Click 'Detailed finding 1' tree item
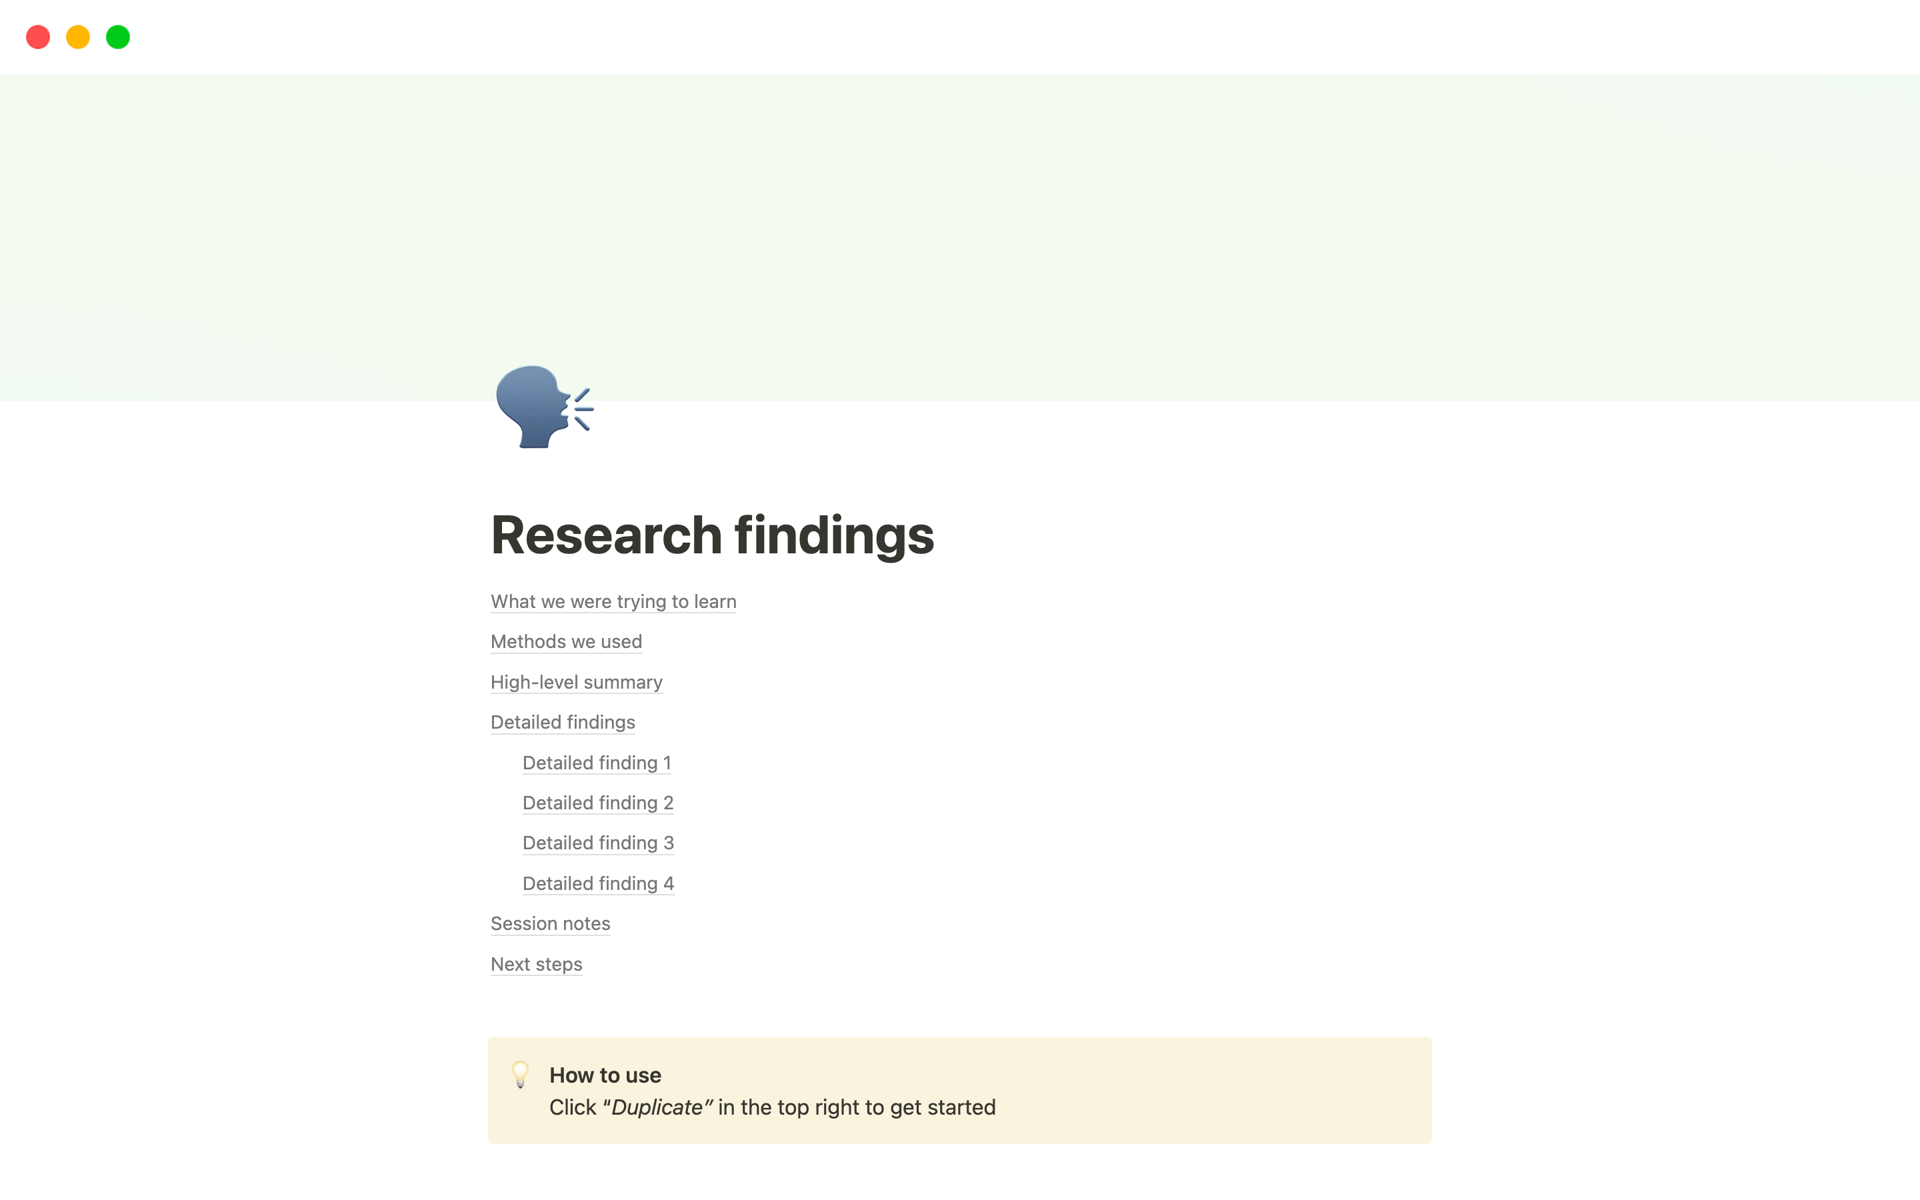Image resolution: width=1920 pixels, height=1200 pixels. [597, 762]
